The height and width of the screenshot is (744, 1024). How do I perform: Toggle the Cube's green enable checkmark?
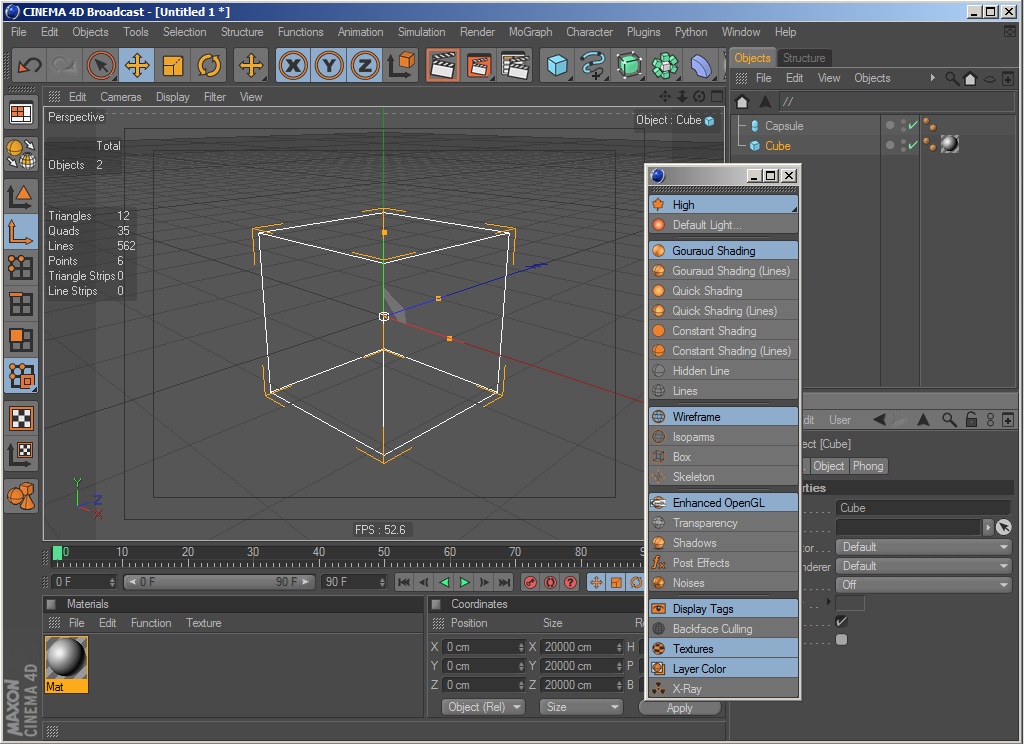912,145
